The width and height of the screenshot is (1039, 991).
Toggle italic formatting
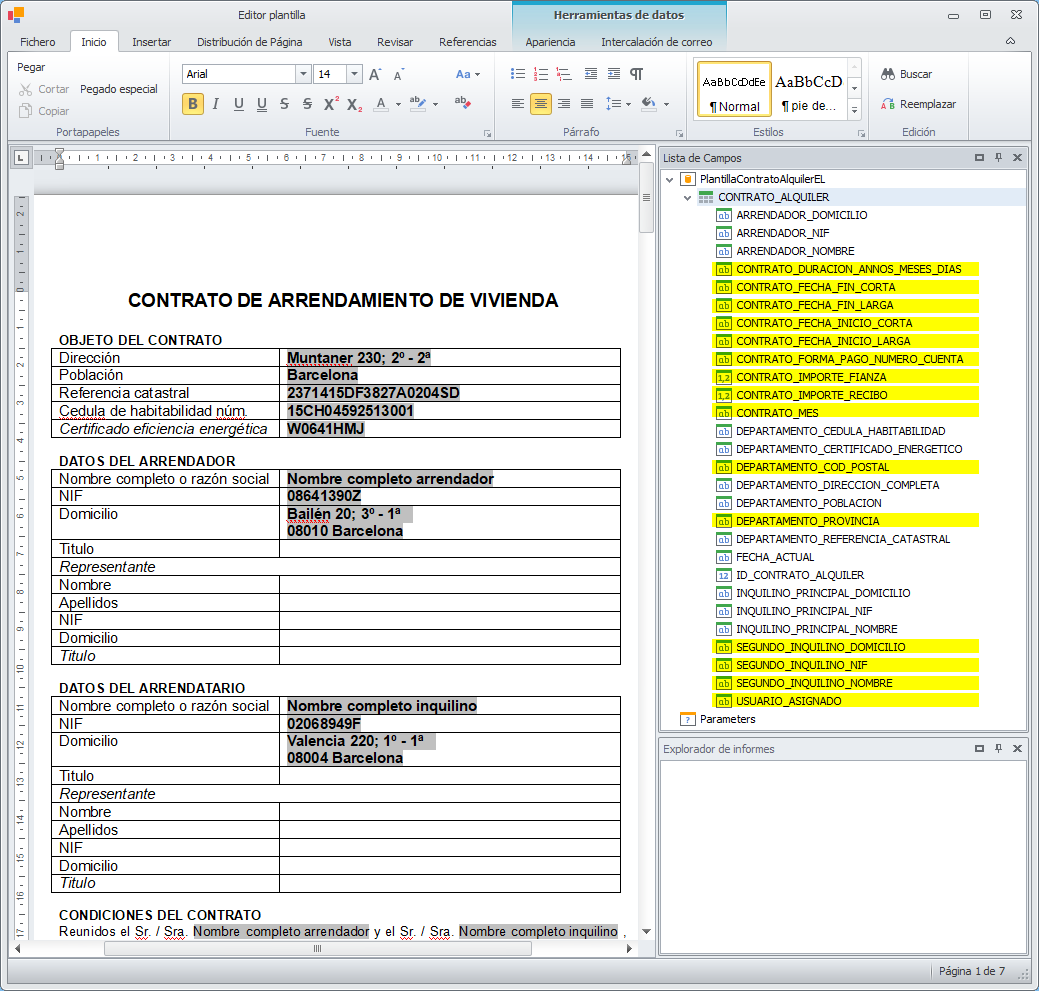(215, 104)
